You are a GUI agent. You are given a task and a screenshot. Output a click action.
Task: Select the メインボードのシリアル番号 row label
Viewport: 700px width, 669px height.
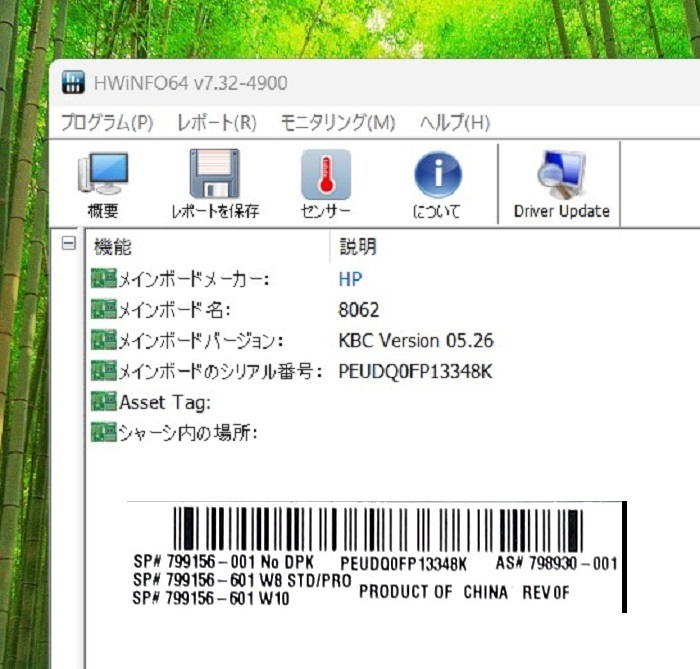click(220, 372)
